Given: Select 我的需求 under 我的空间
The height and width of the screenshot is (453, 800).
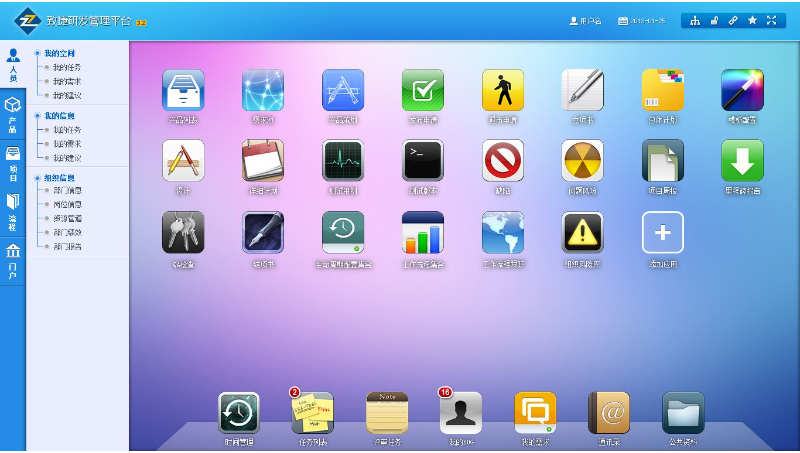Looking at the screenshot, I should coord(67,81).
